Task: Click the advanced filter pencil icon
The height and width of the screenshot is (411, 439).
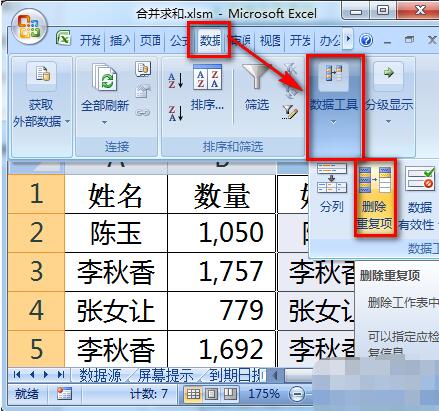Action: [290, 112]
